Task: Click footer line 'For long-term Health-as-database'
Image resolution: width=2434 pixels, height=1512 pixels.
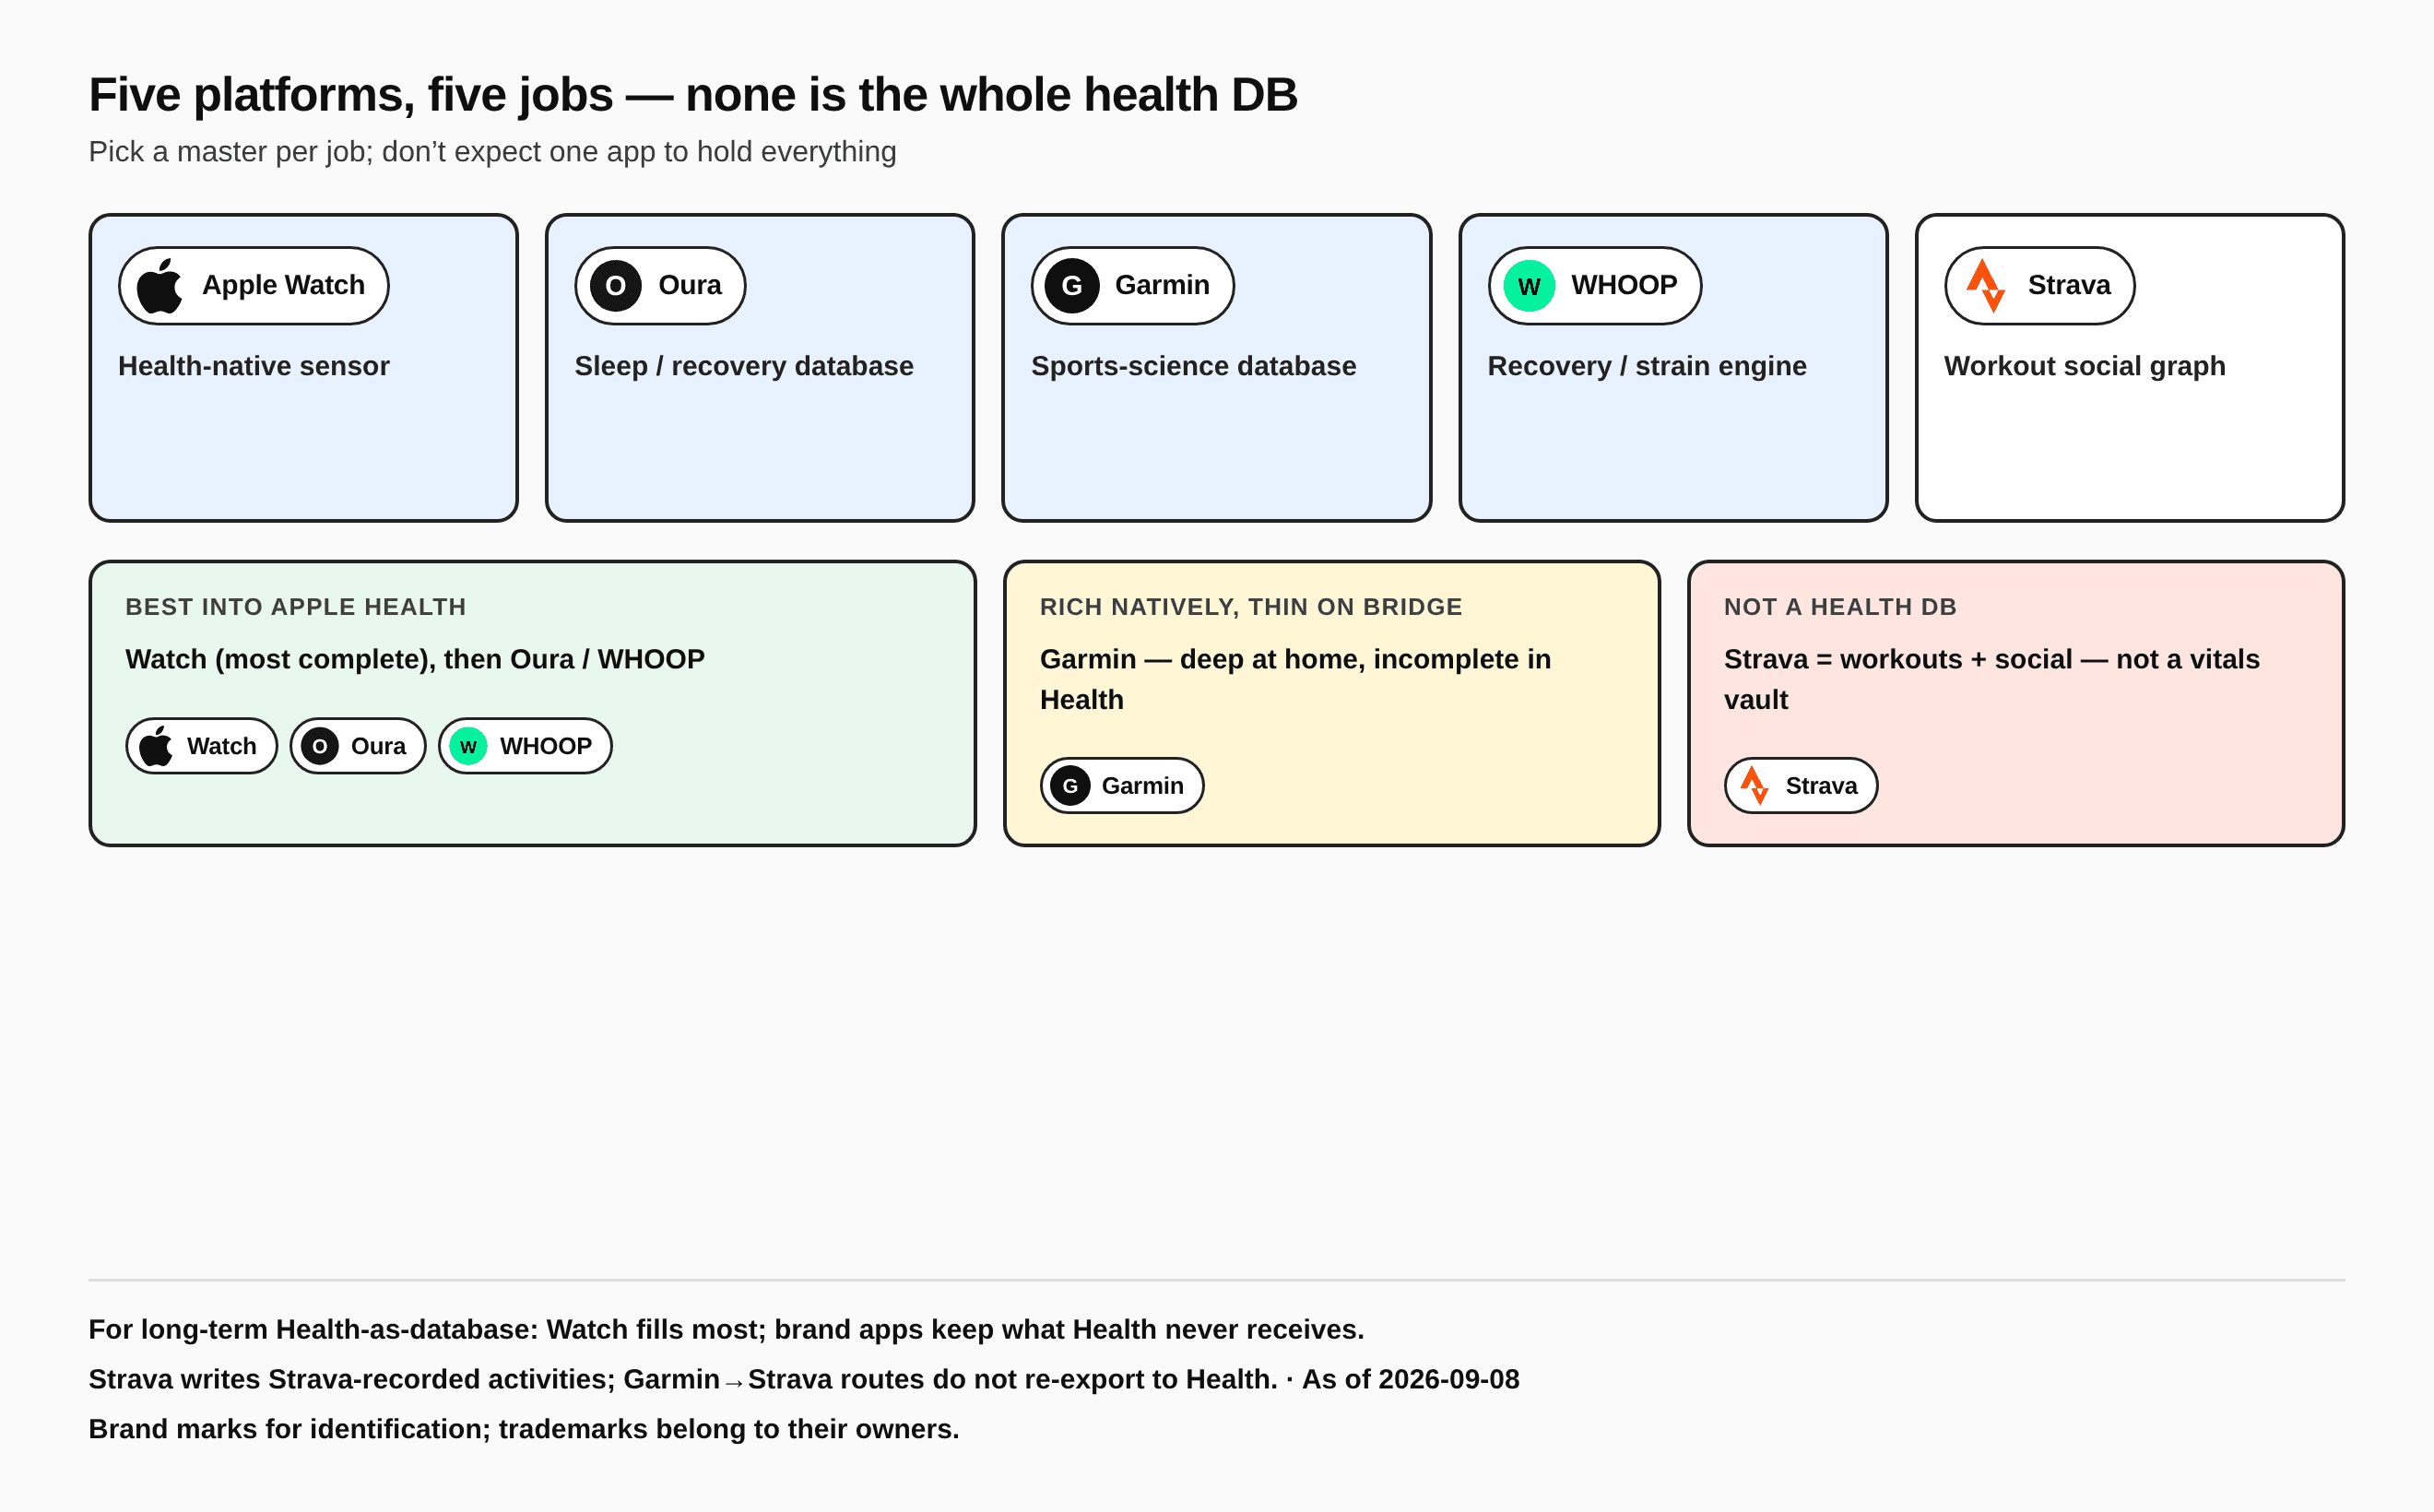Action: click(x=726, y=1330)
